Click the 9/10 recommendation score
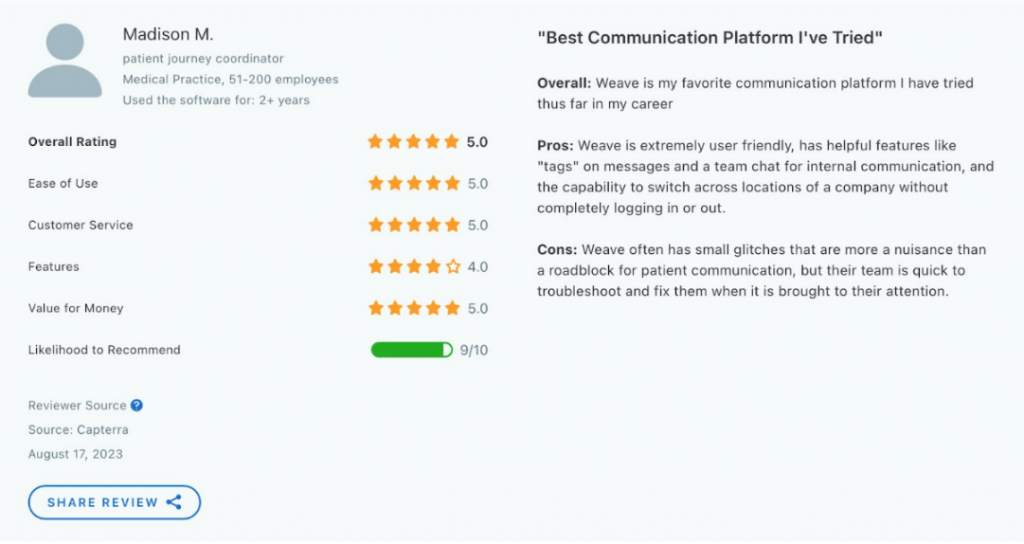Image resolution: width=1024 pixels, height=544 pixels. click(474, 351)
